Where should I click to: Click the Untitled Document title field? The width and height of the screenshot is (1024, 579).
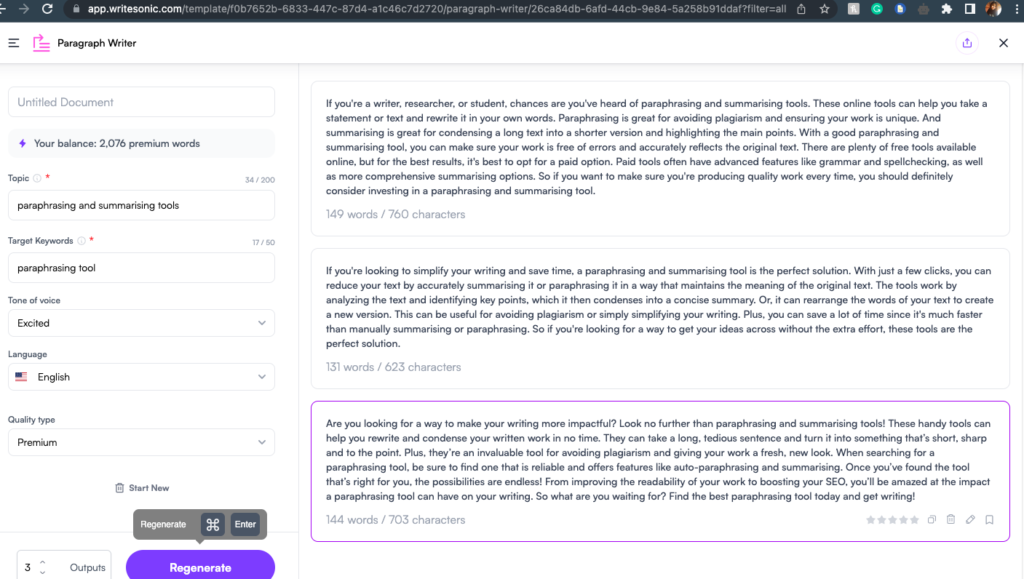[x=140, y=102]
